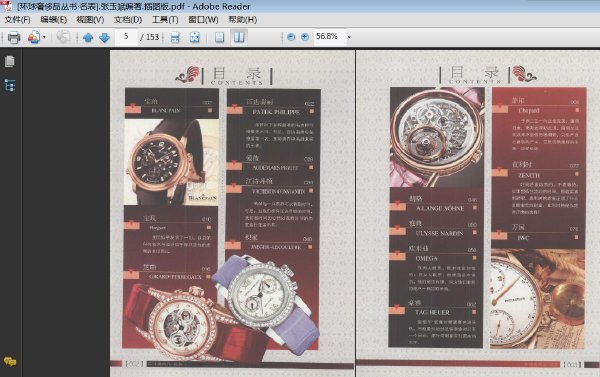Click the skeleton tourbillon watch photo
Viewport: 600px width, 377px height.
pos(437,137)
